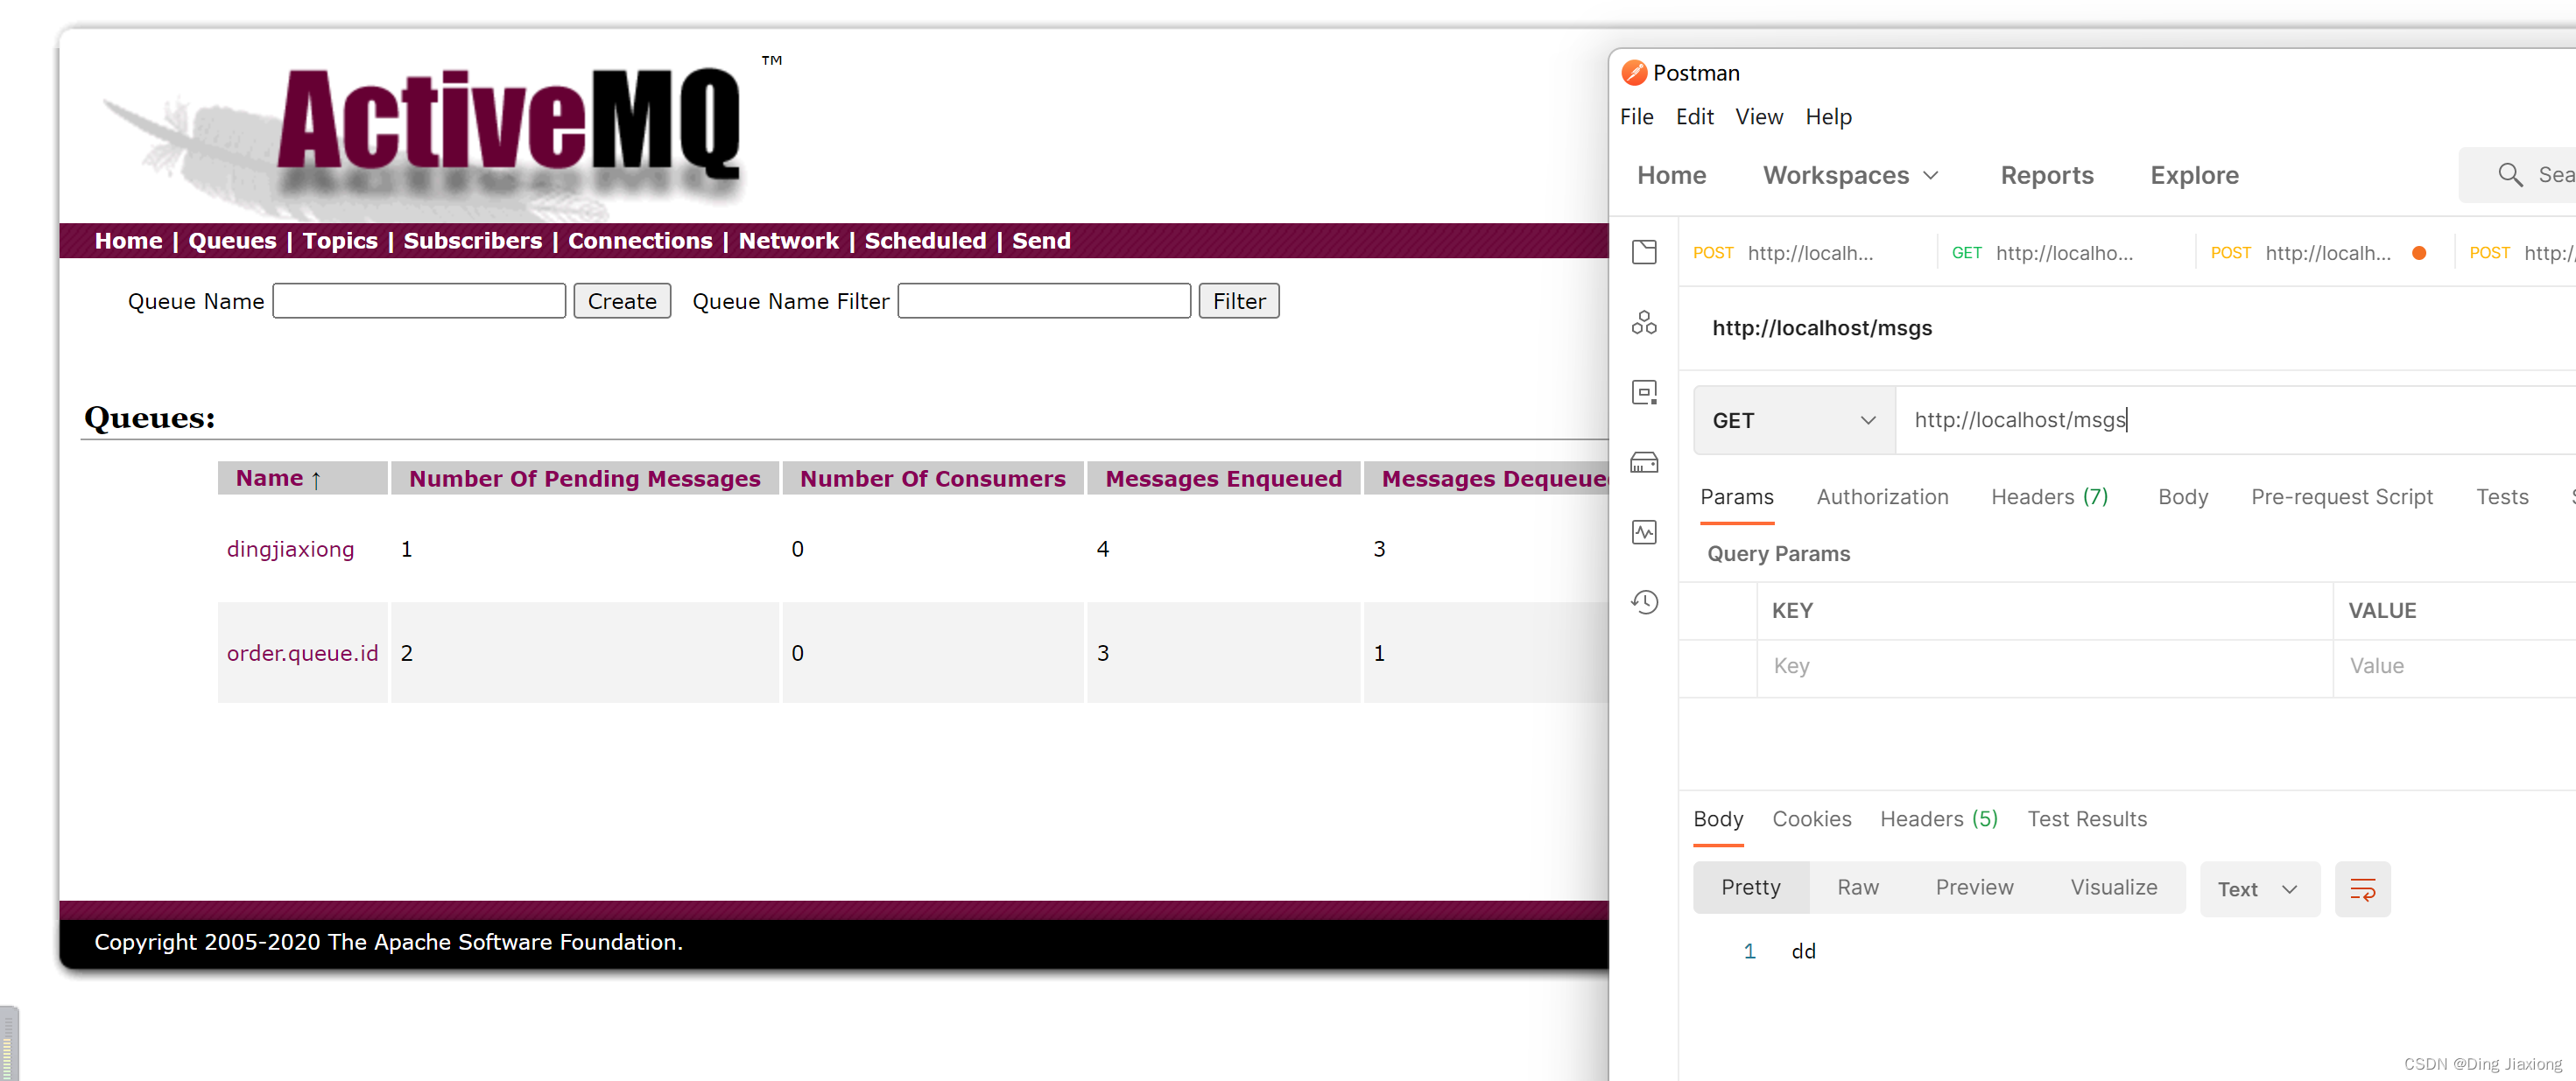The width and height of the screenshot is (2576, 1081).
Task: Open Postman Reports
Action: coord(2046,176)
